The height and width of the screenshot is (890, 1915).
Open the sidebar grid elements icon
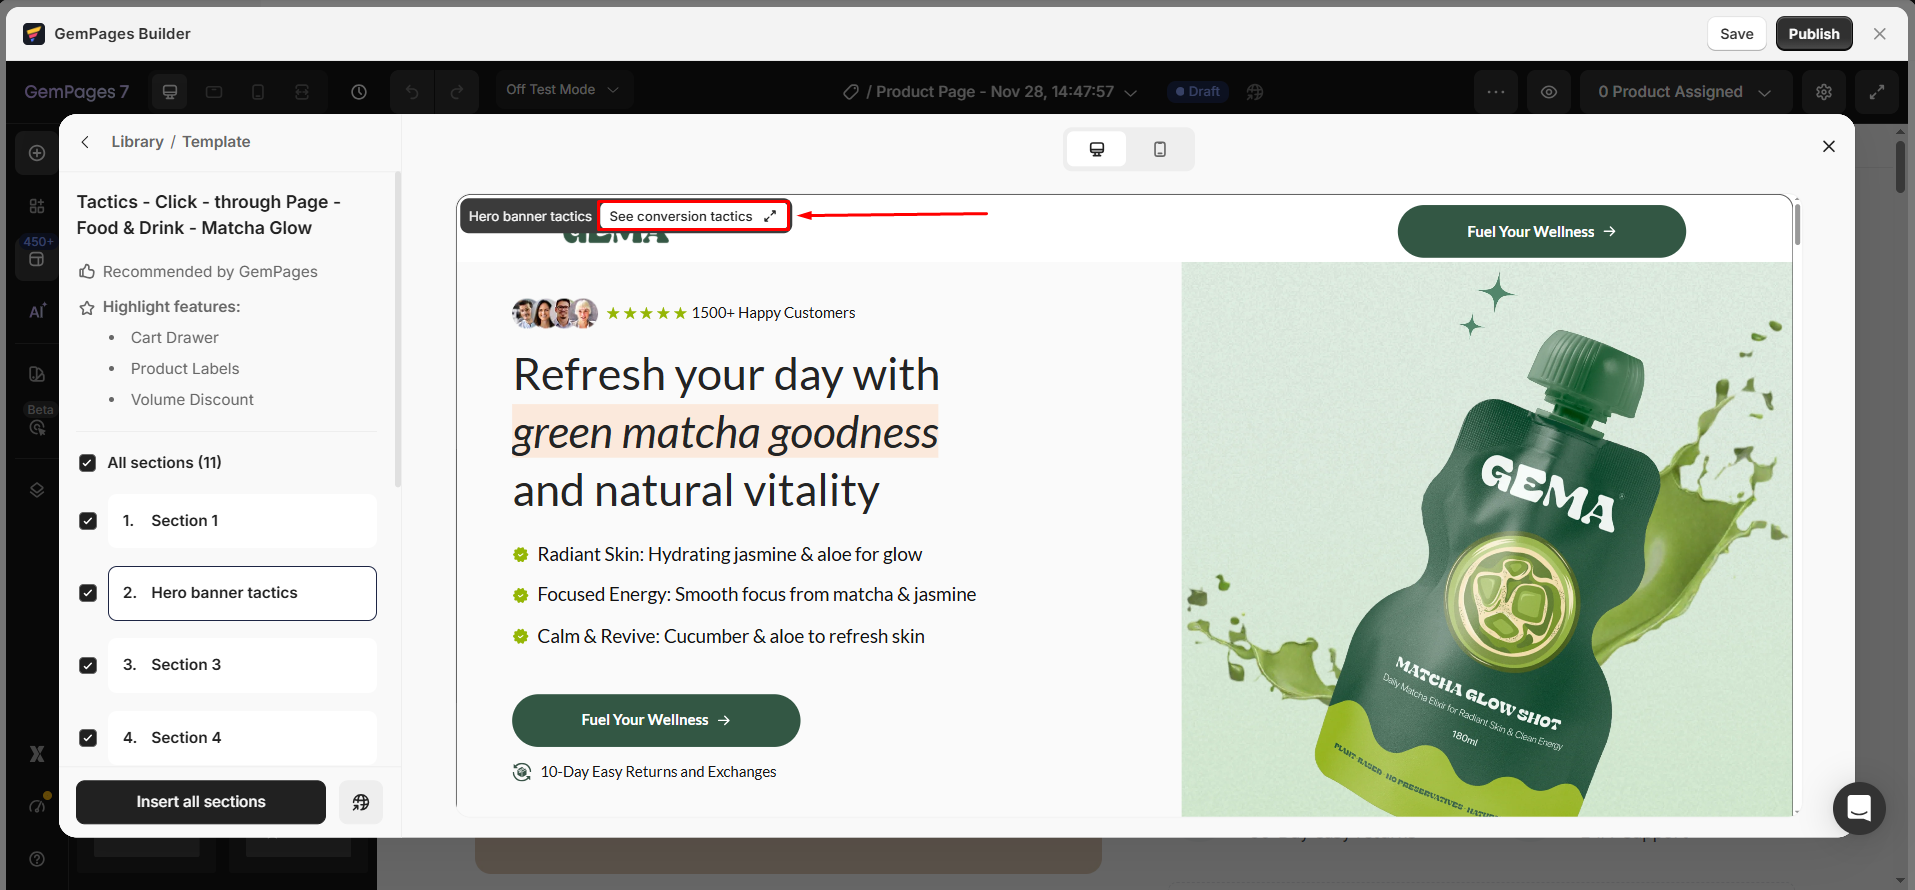point(37,206)
